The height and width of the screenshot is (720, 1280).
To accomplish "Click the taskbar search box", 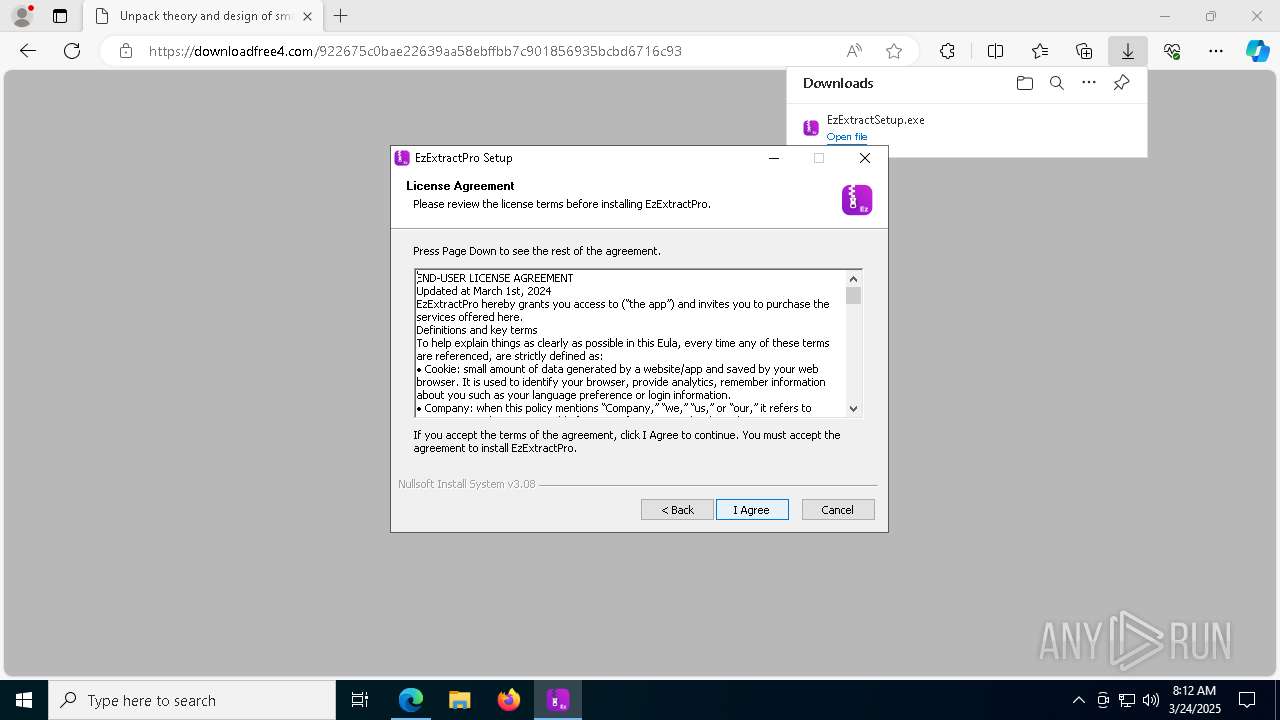I will pyautogui.click(x=192, y=700).
